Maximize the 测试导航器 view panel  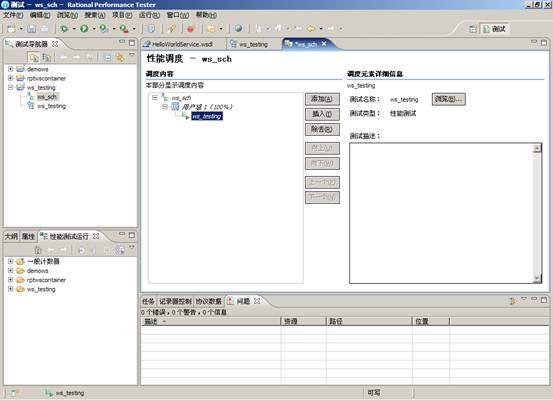[132, 43]
